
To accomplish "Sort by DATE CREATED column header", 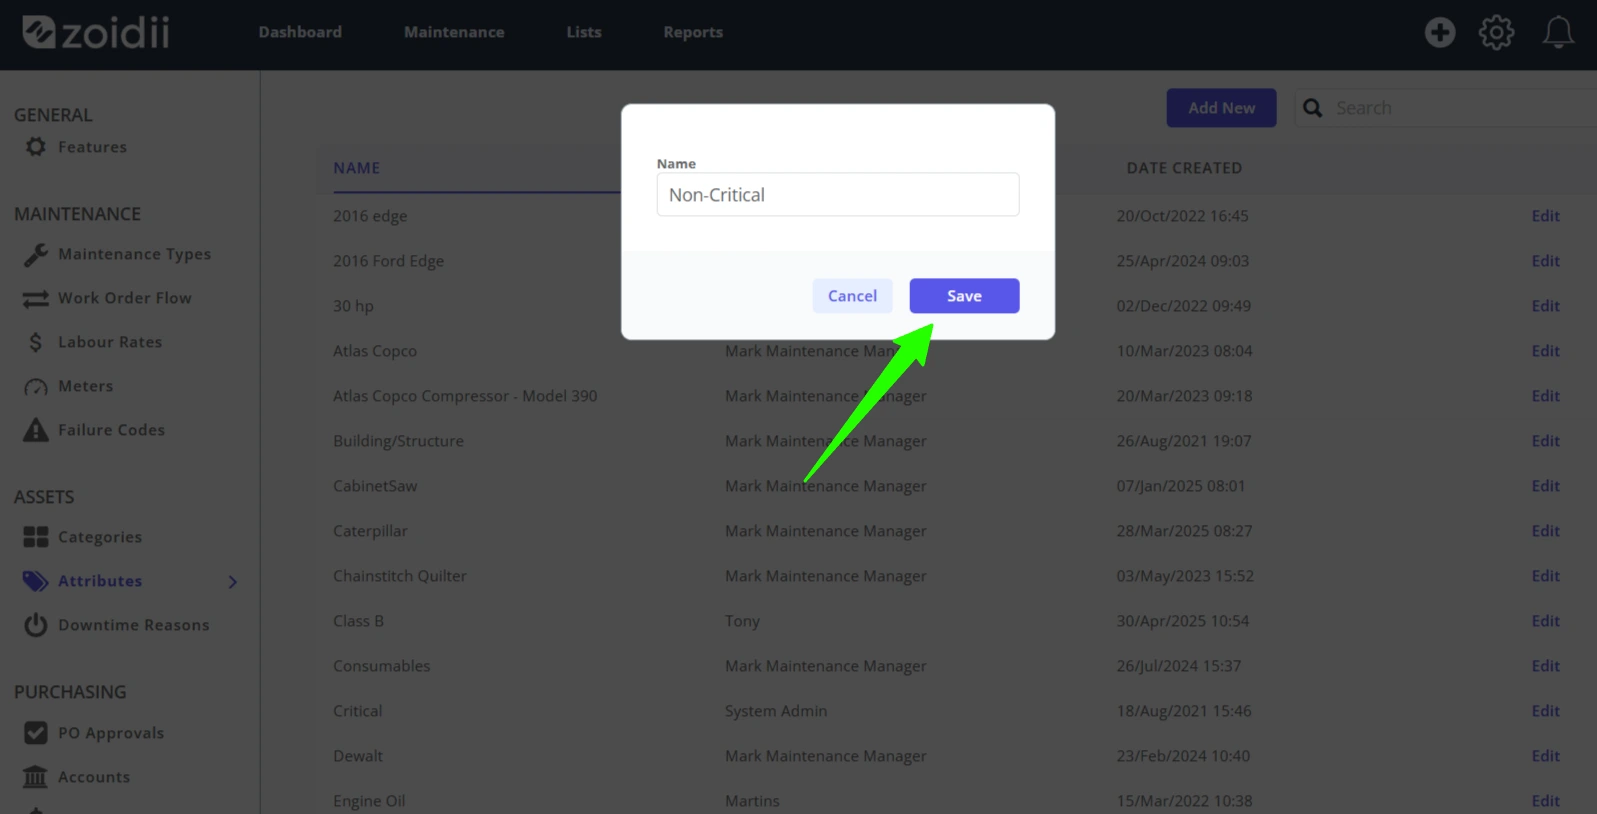I will (1184, 168).
